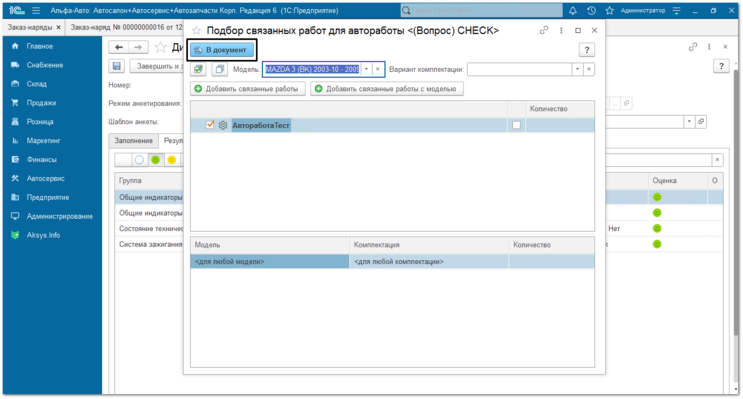Select empty circle filter in background toolbar
743x399 pixels.
(x=139, y=160)
